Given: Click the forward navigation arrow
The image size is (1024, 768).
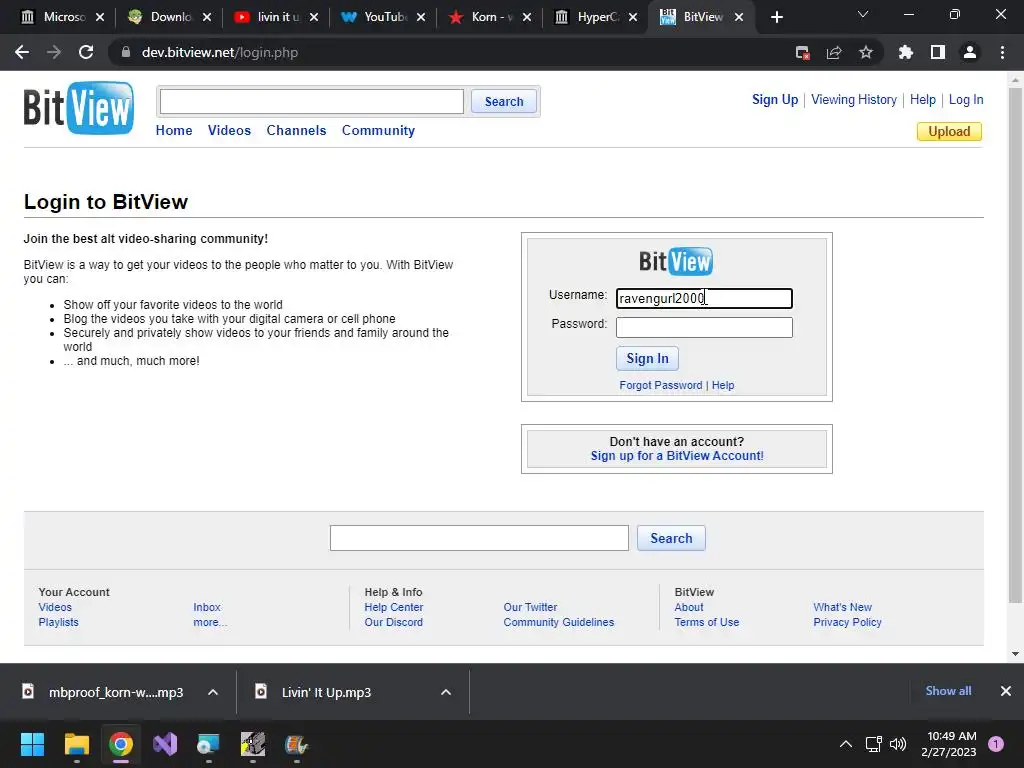Looking at the screenshot, I should (54, 52).
